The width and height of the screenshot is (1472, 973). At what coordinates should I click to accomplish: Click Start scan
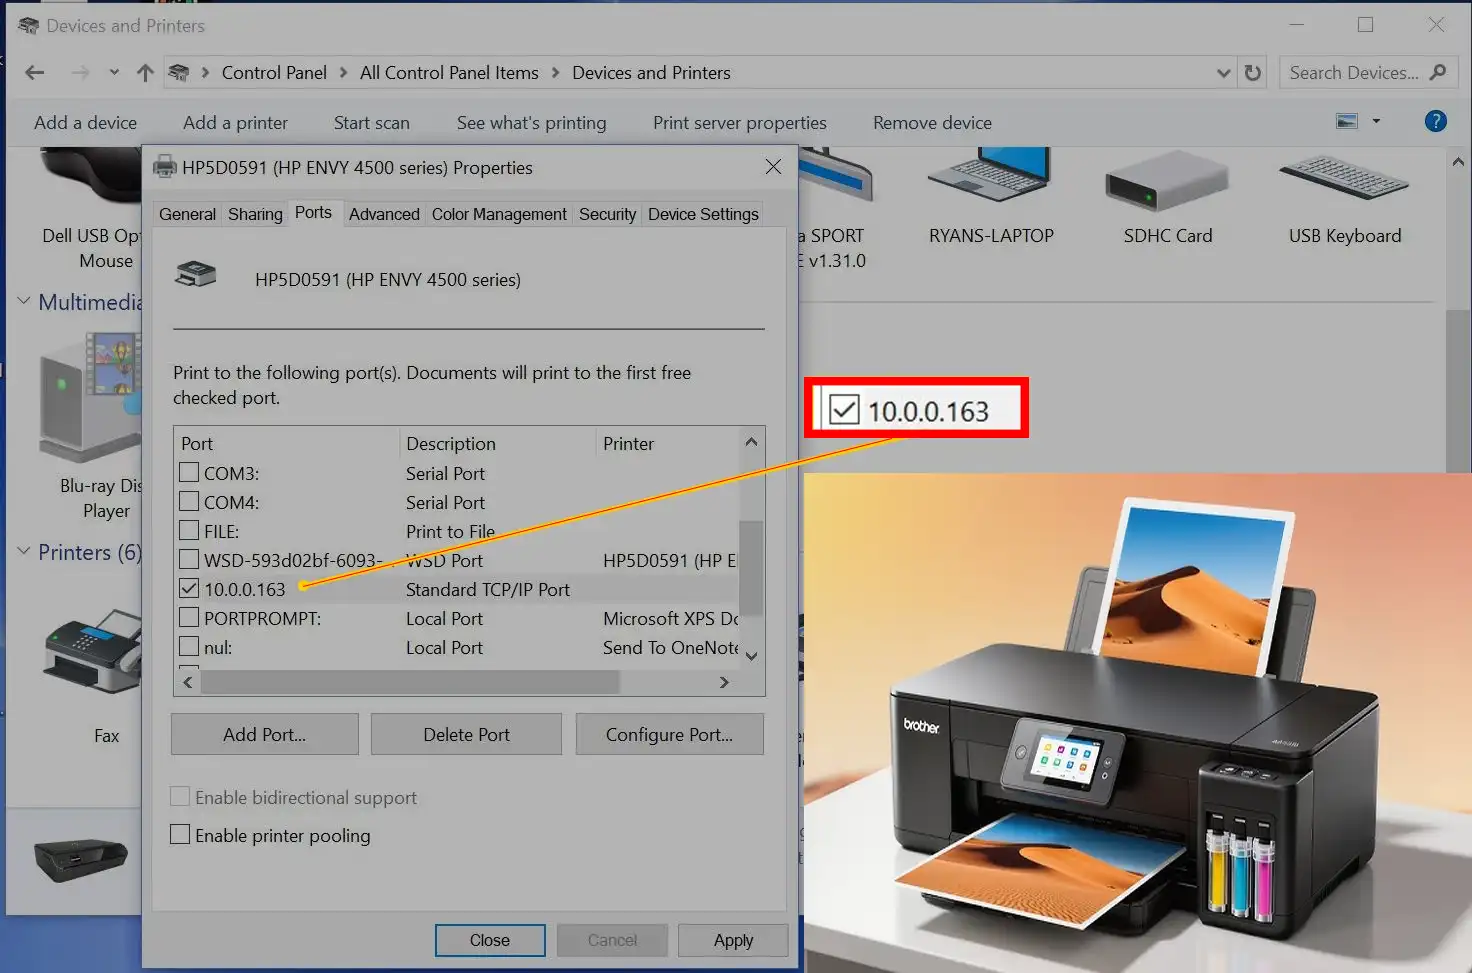pos(371,122)
